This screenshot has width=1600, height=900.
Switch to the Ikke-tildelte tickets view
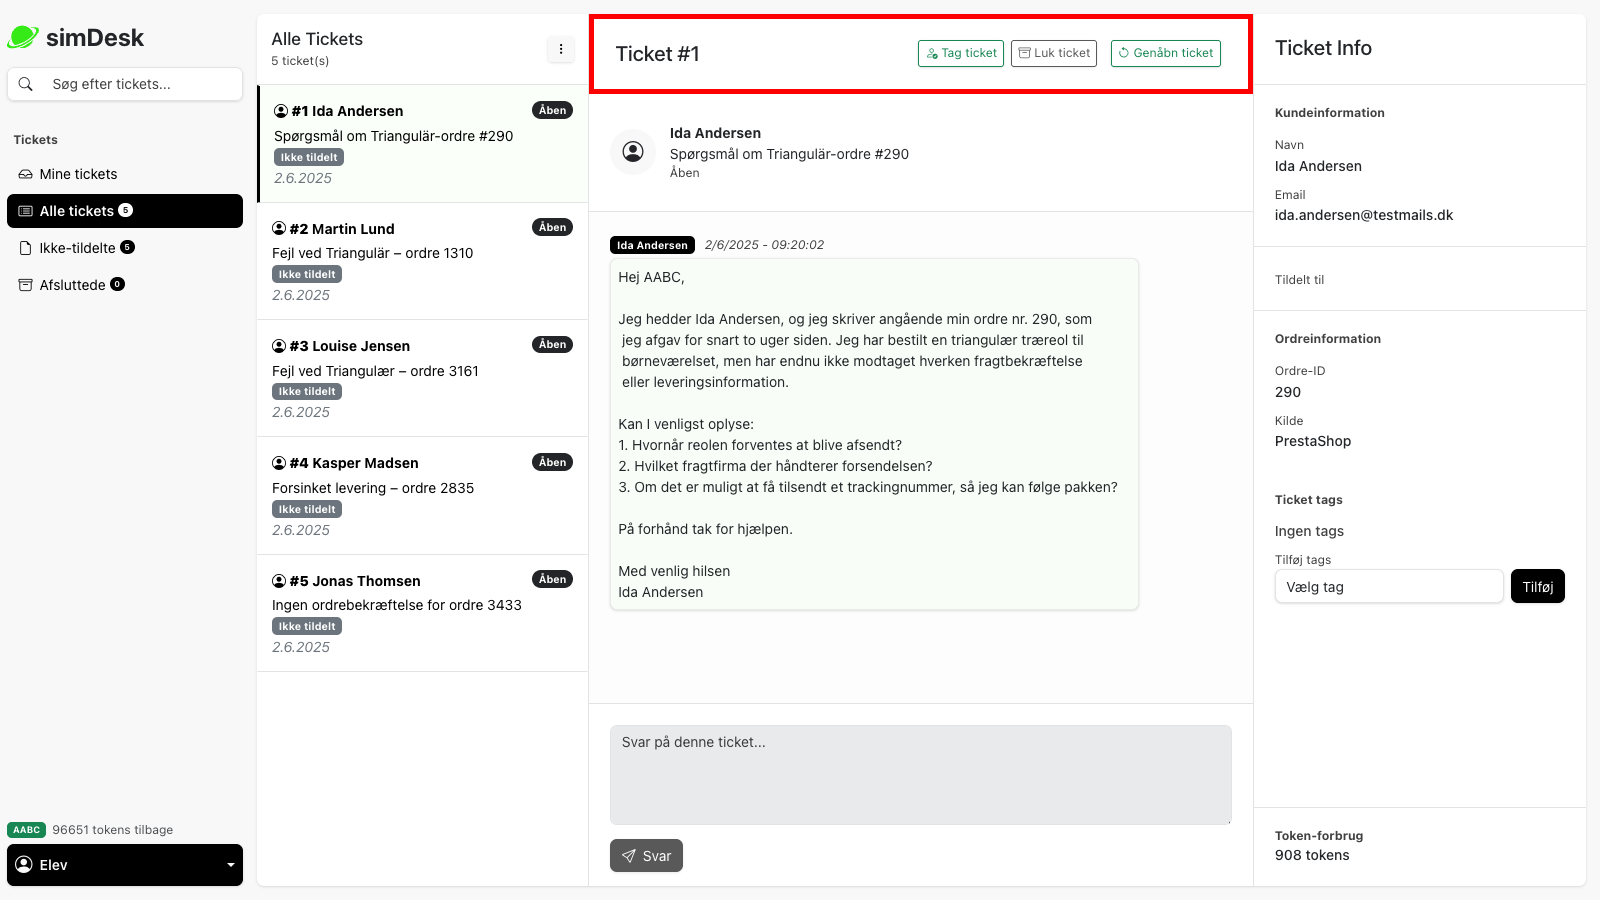click(78, 247)
